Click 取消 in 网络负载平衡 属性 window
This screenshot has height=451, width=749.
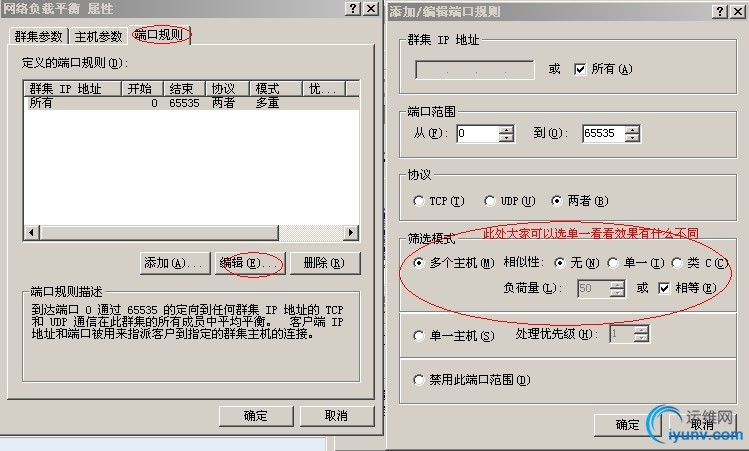point(337,416)
